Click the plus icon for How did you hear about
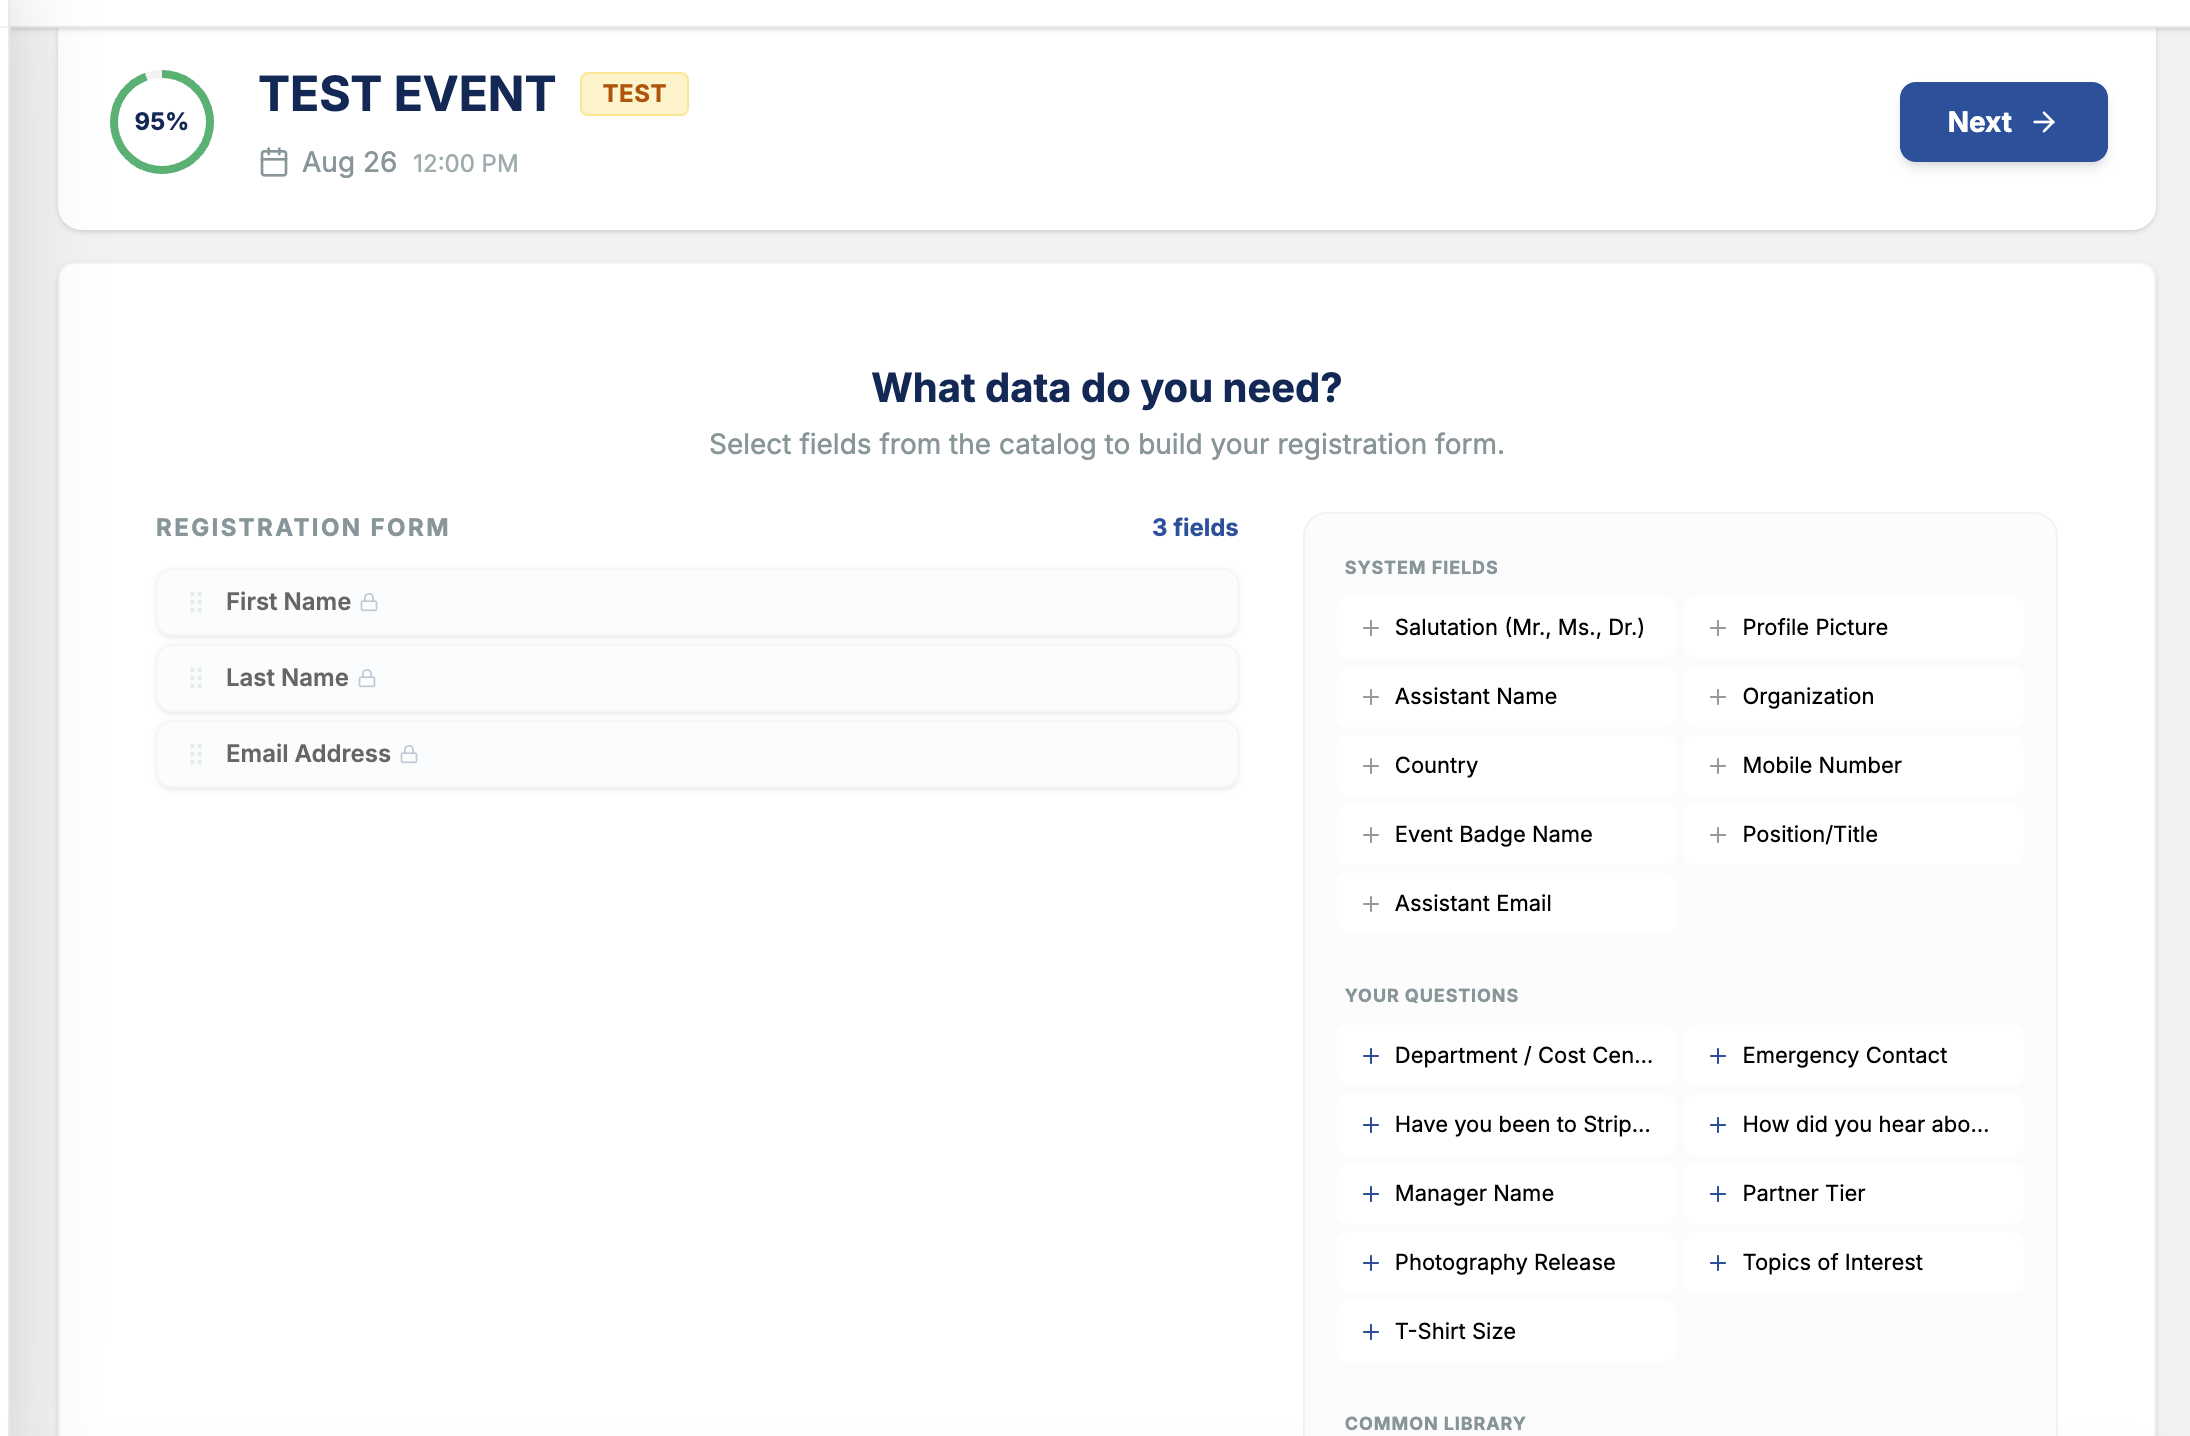The width and height of the screenshot is (2190, 1436). coord(1718,1125)
